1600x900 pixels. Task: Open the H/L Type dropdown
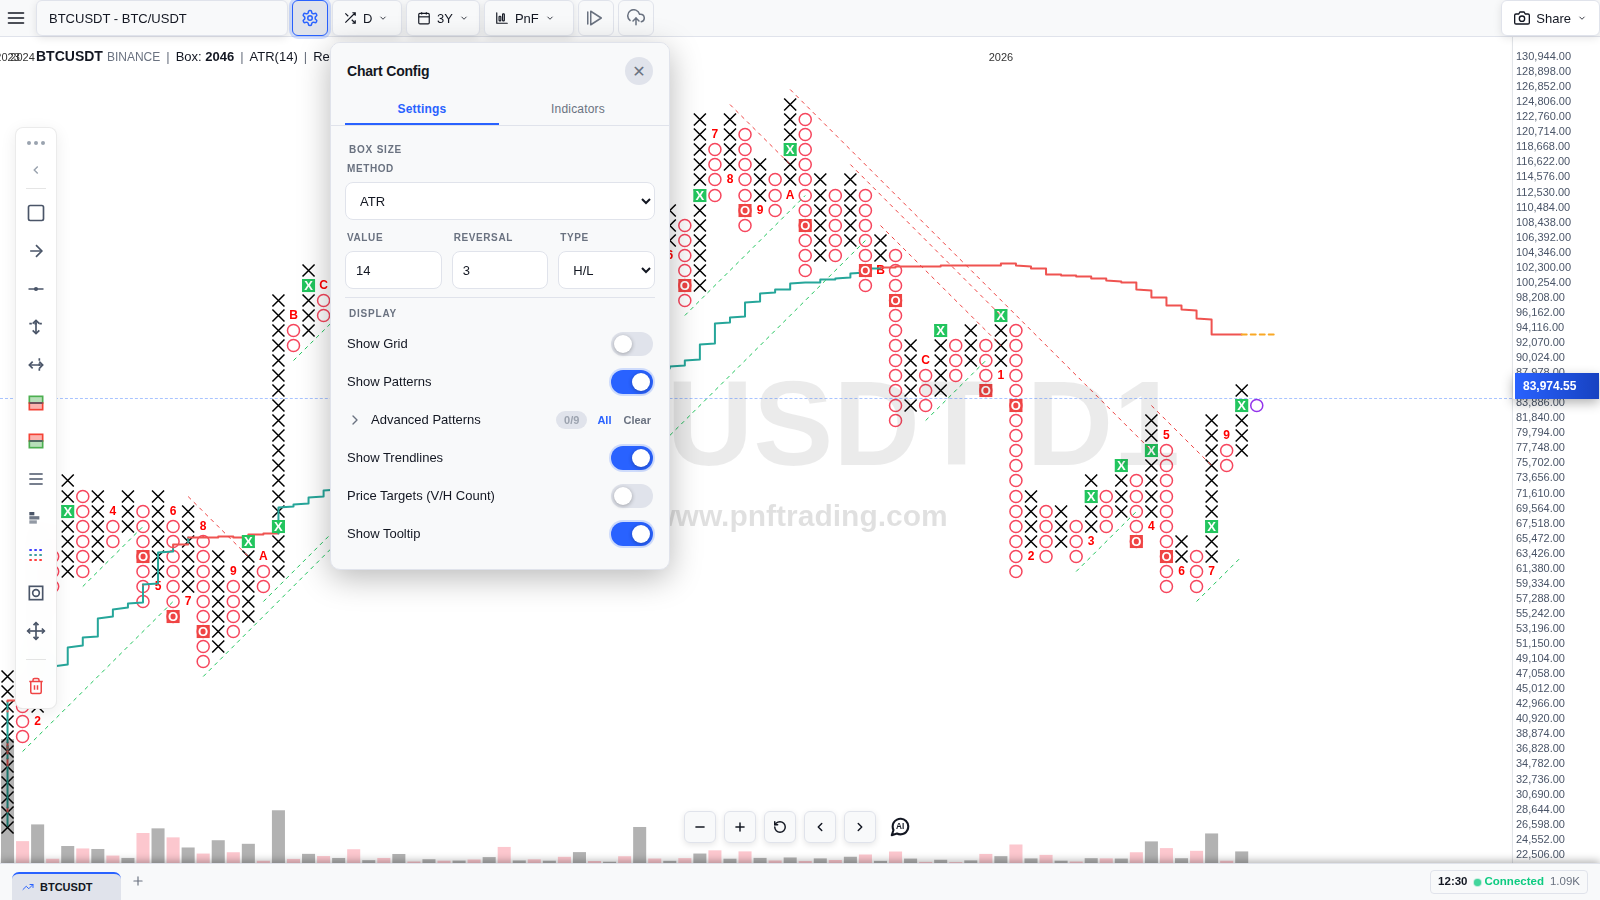tap(606, 270)
